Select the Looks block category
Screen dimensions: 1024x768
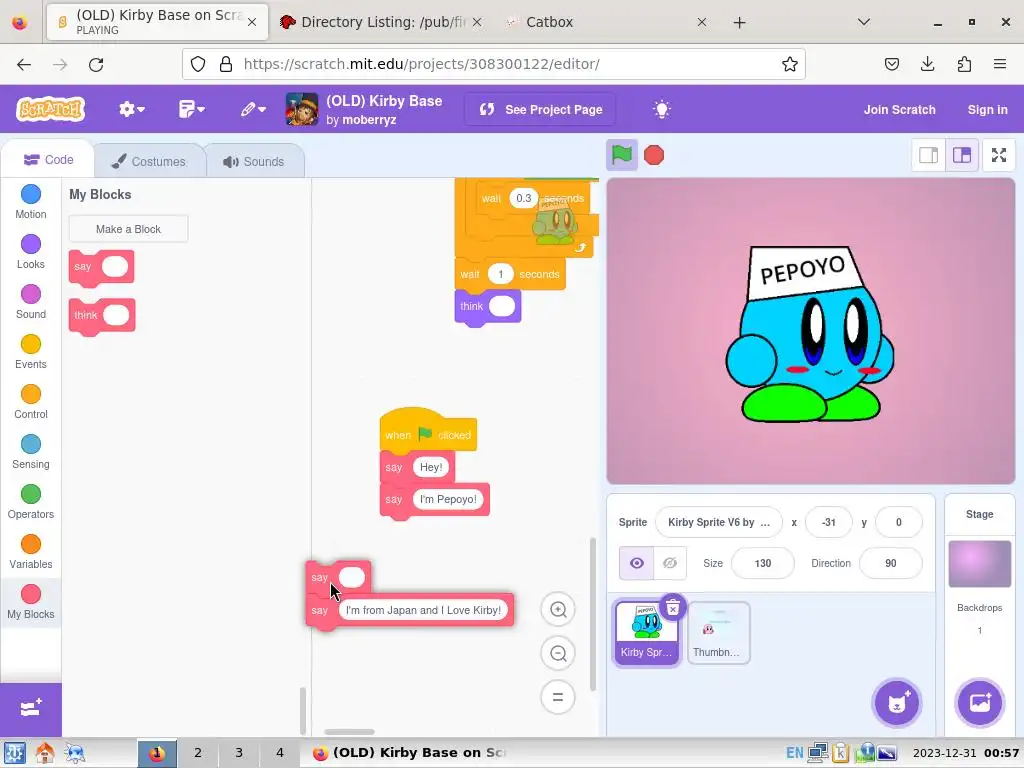pyautogui.click(x=31, y=252)
